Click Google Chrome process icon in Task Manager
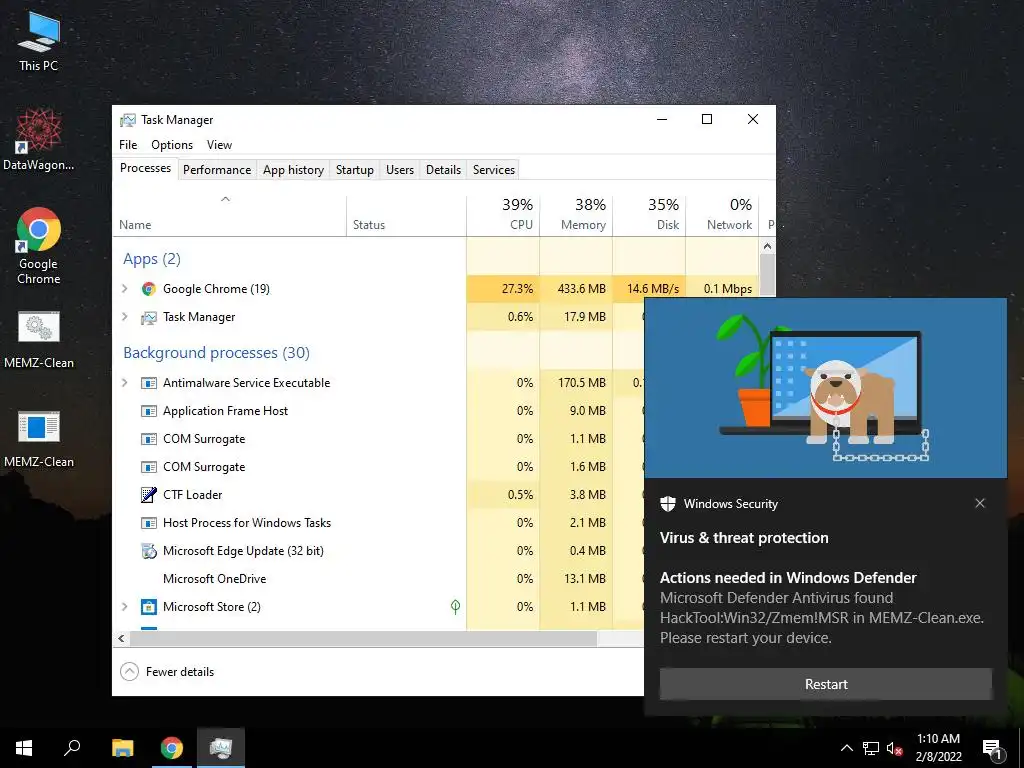This screenshot has width=1024, height=768. coord(149,289)
